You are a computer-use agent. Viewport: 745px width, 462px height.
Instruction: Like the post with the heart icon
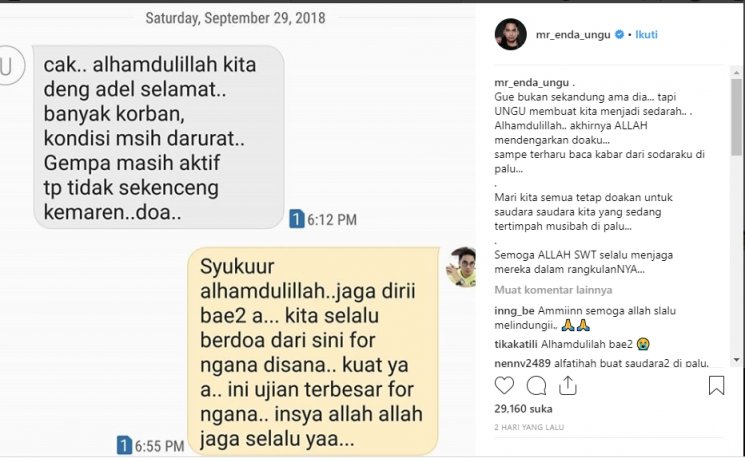click(x=504, y=385)
